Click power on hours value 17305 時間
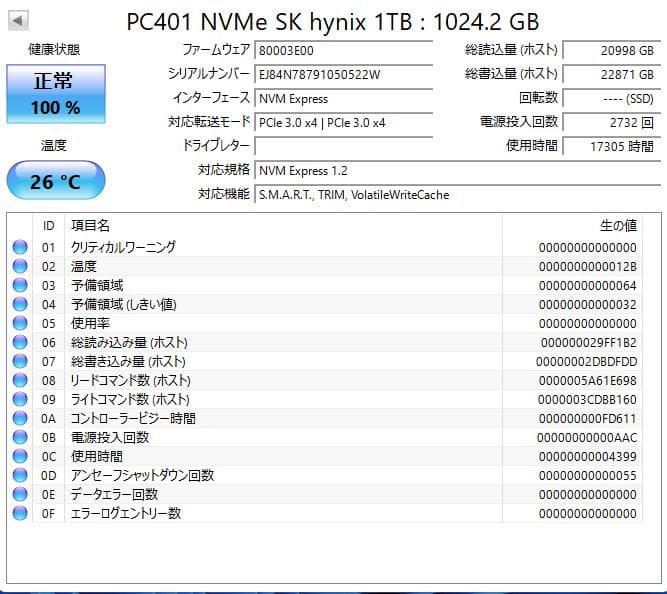The height and width of the screenshot is (594, 667). pyautogui.click(x=612, y=146)
